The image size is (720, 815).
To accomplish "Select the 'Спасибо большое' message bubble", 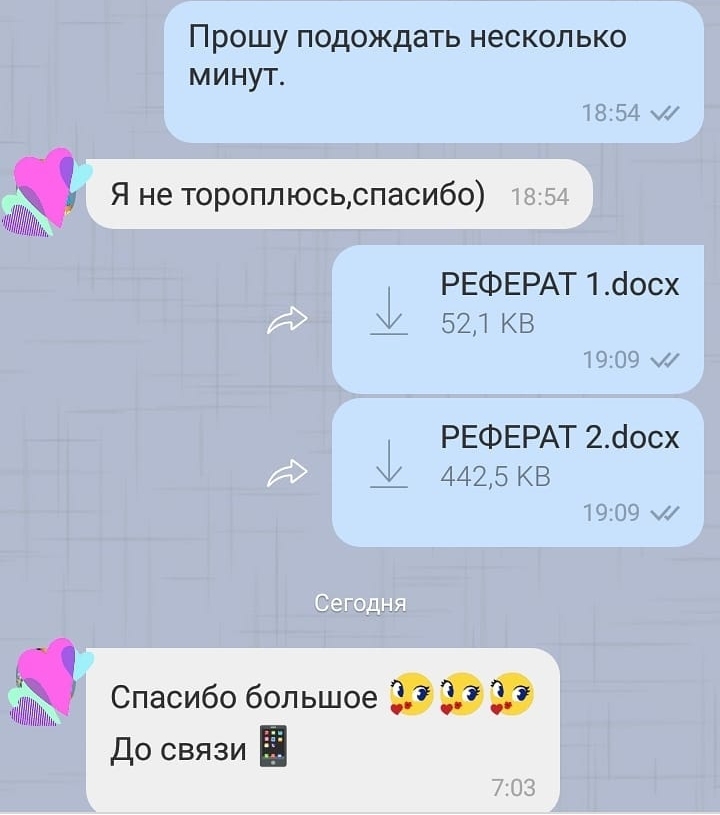I will [x=323, y=731].
